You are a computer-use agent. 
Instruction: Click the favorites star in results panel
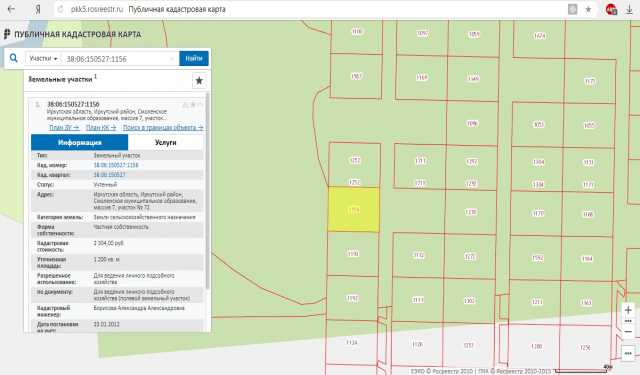click(x=199, y=81)
